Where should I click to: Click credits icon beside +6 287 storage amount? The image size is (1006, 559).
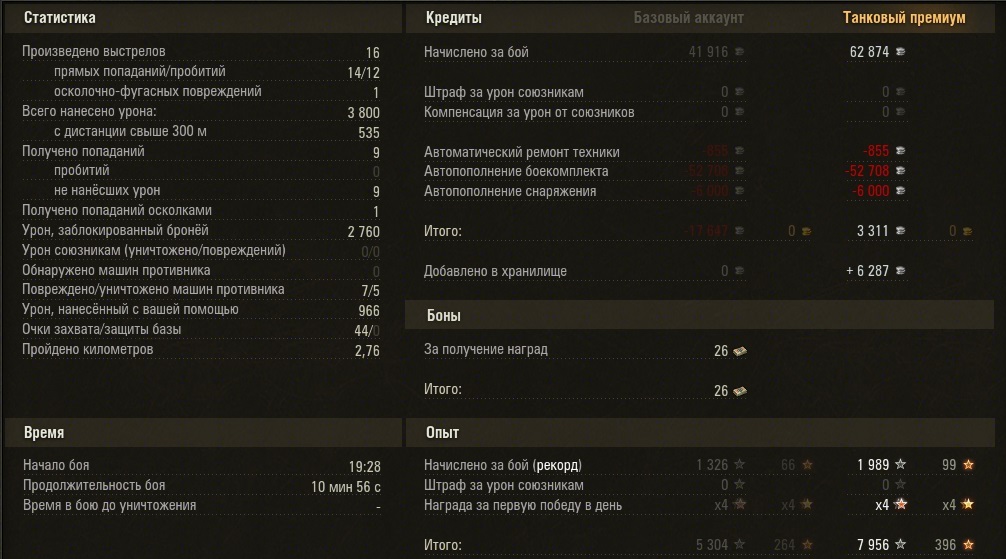pyautogui.click(x=900, y=270)
